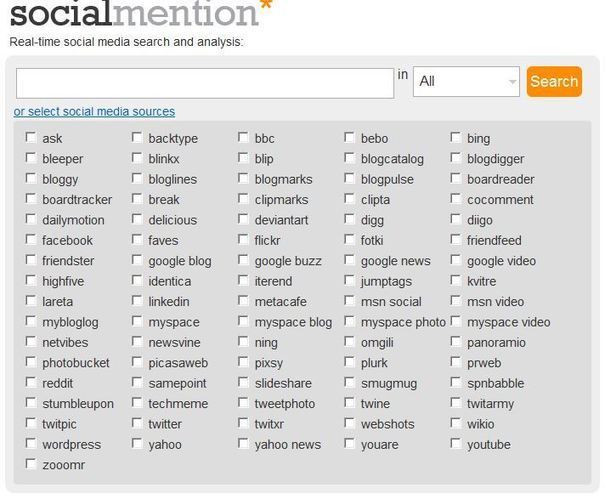This screenshot has height=499, width=605.
Task: Select the reddit checkbox
Action: pyautogui.click(x=31, y=382)
